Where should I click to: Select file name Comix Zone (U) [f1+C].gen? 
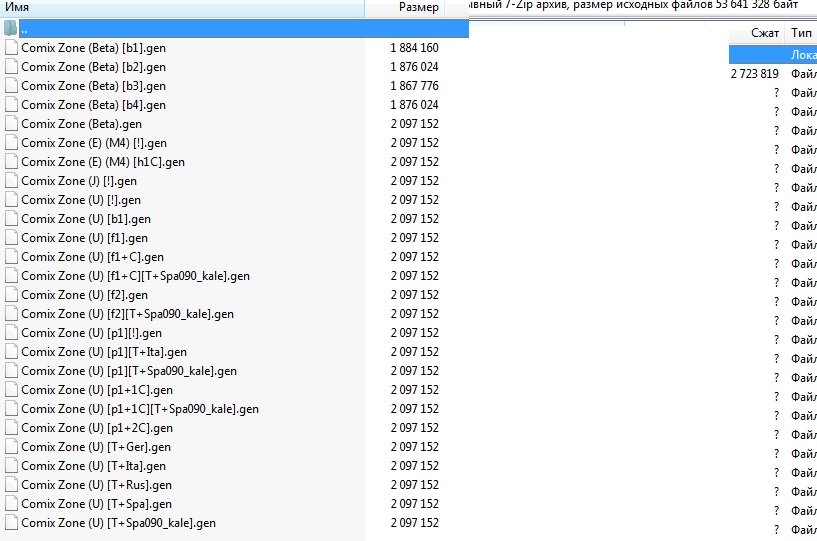[92, 257]
